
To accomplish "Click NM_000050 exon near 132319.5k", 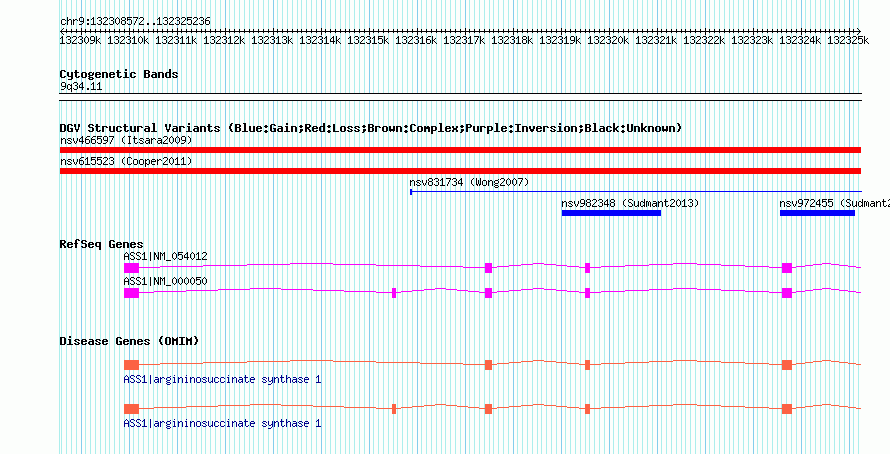I will [587, 293].
